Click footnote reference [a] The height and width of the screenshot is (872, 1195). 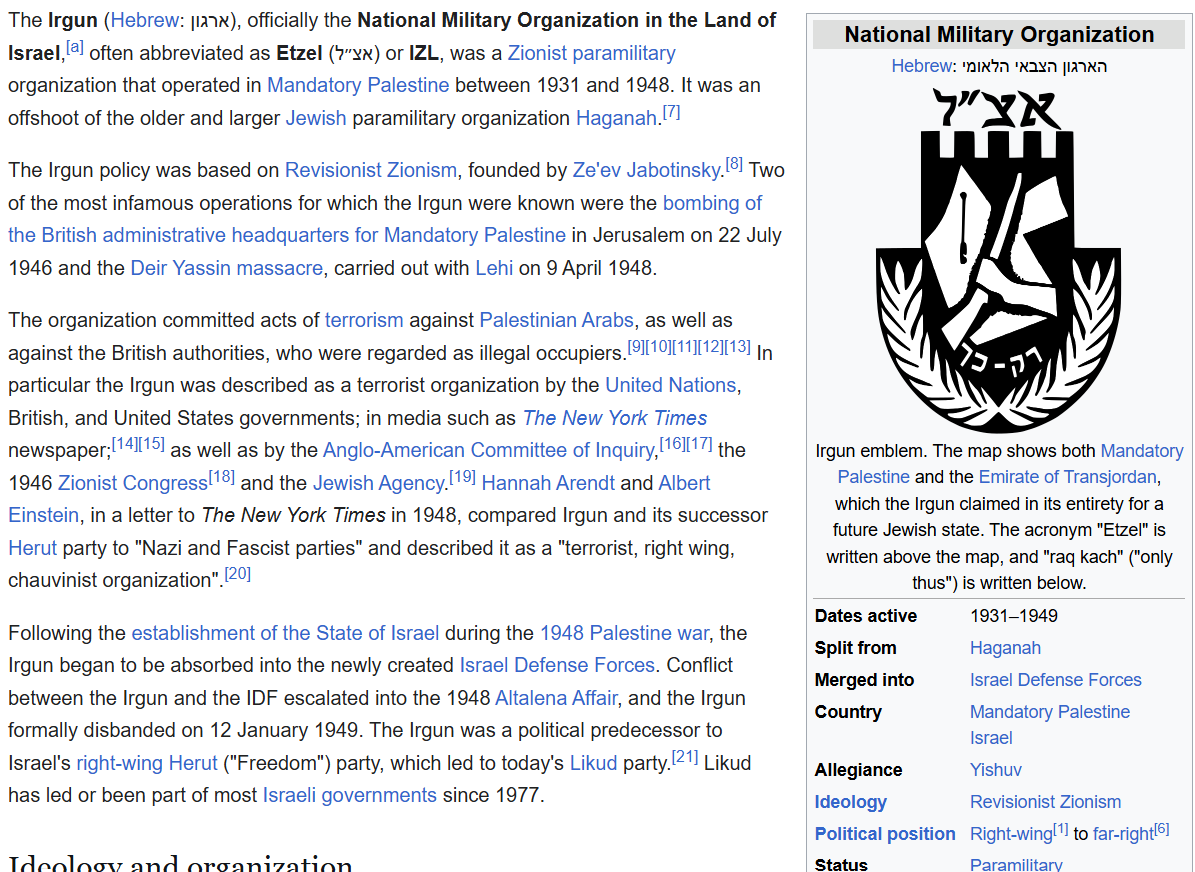point(75,47)
